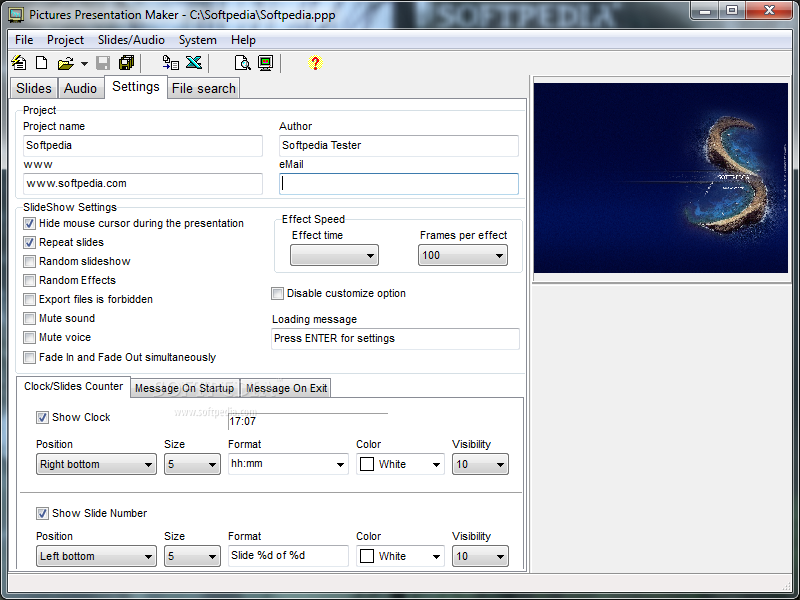Screen dimensions: 800x600
Task: Open the clock Format hh:mm dropdown
Action: pos(288,464)
